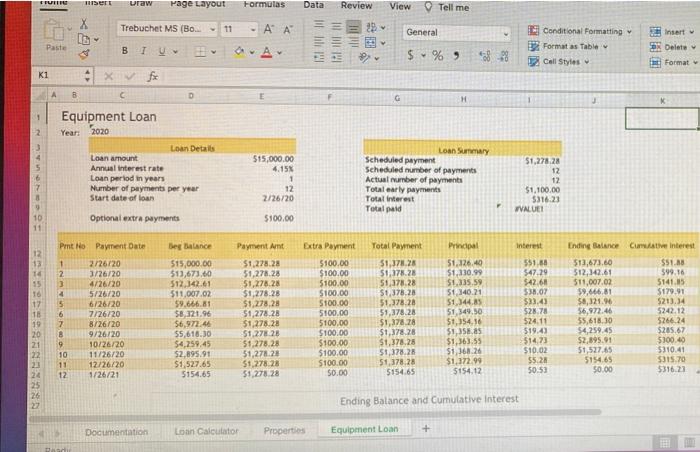Increase indent icon
The height and width of the screenshot is (452, 700).
[x=336, y=58]
